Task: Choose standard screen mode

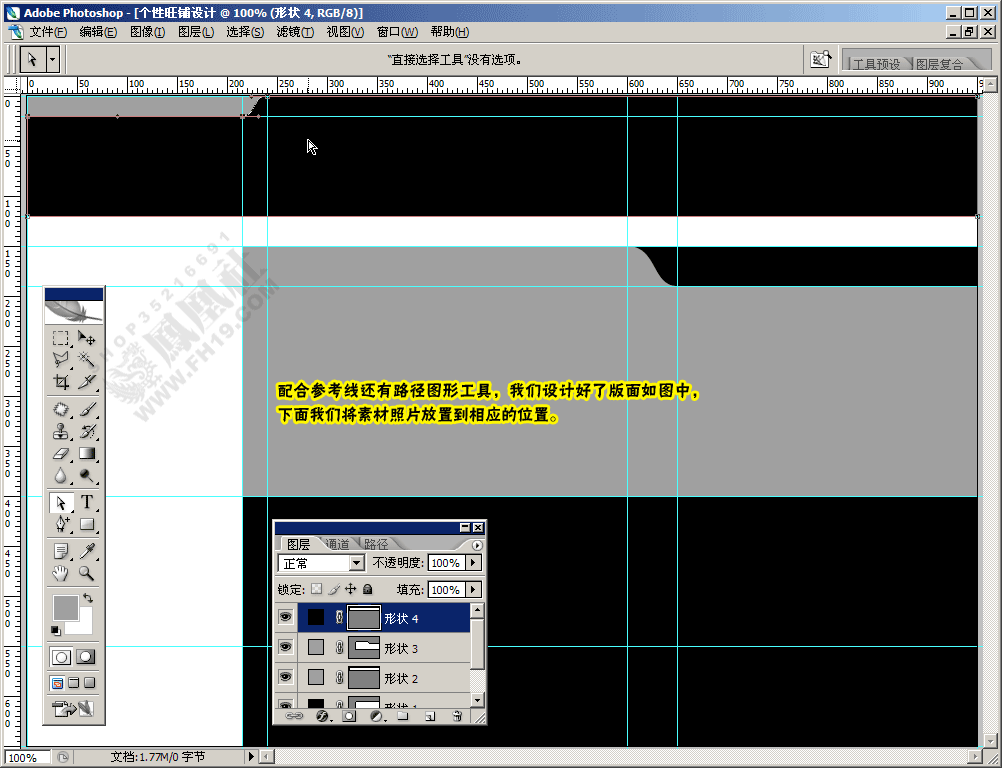Action: click(58, 683)
